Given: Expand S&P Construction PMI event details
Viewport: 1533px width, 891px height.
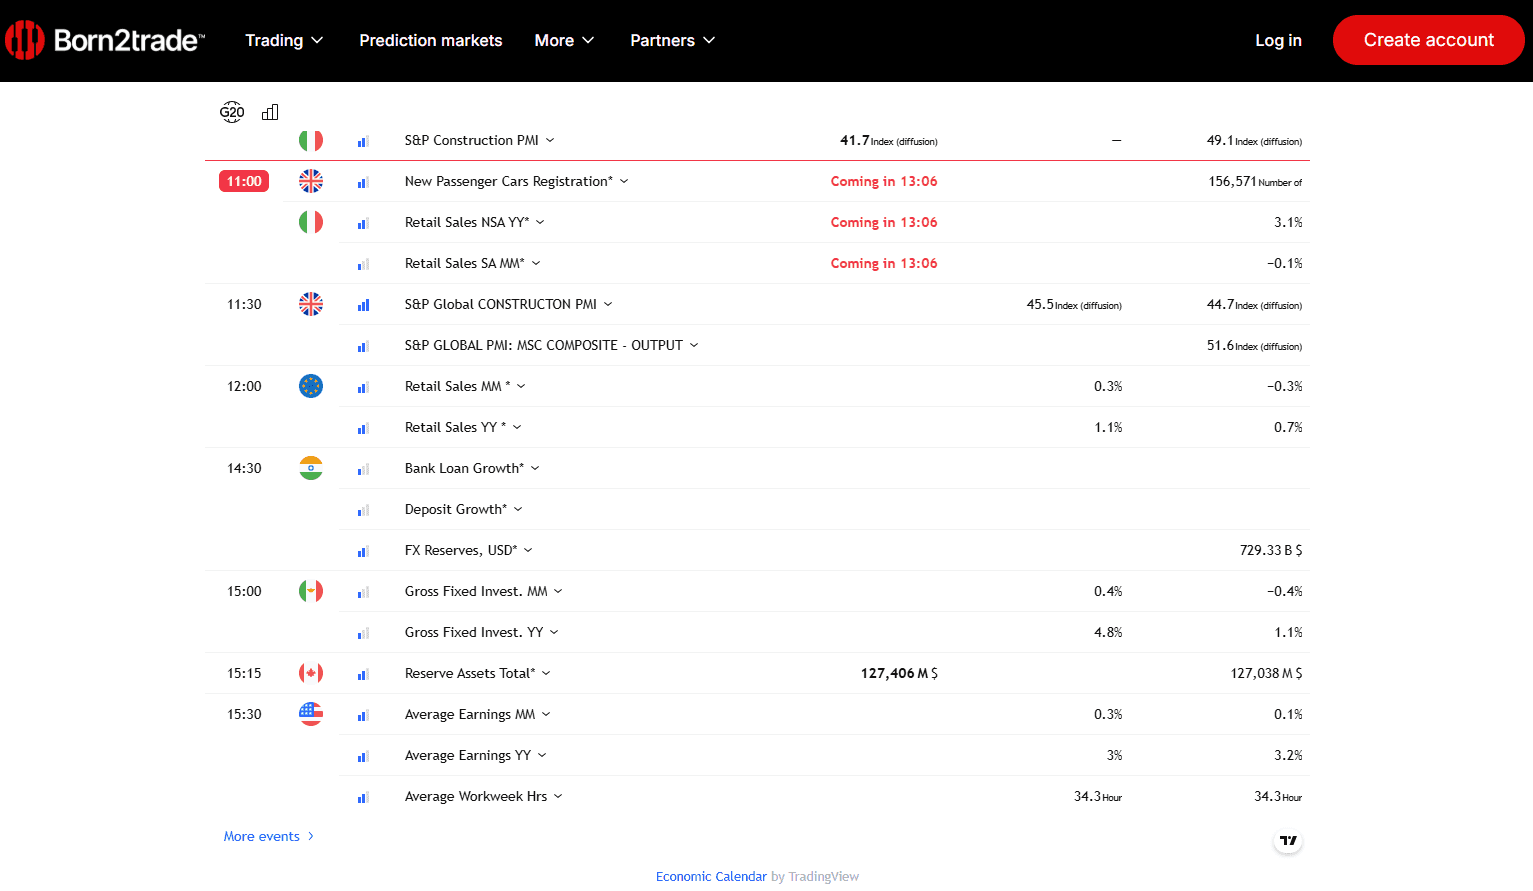Looking at the screenshot, I should (x=550, y=141).
